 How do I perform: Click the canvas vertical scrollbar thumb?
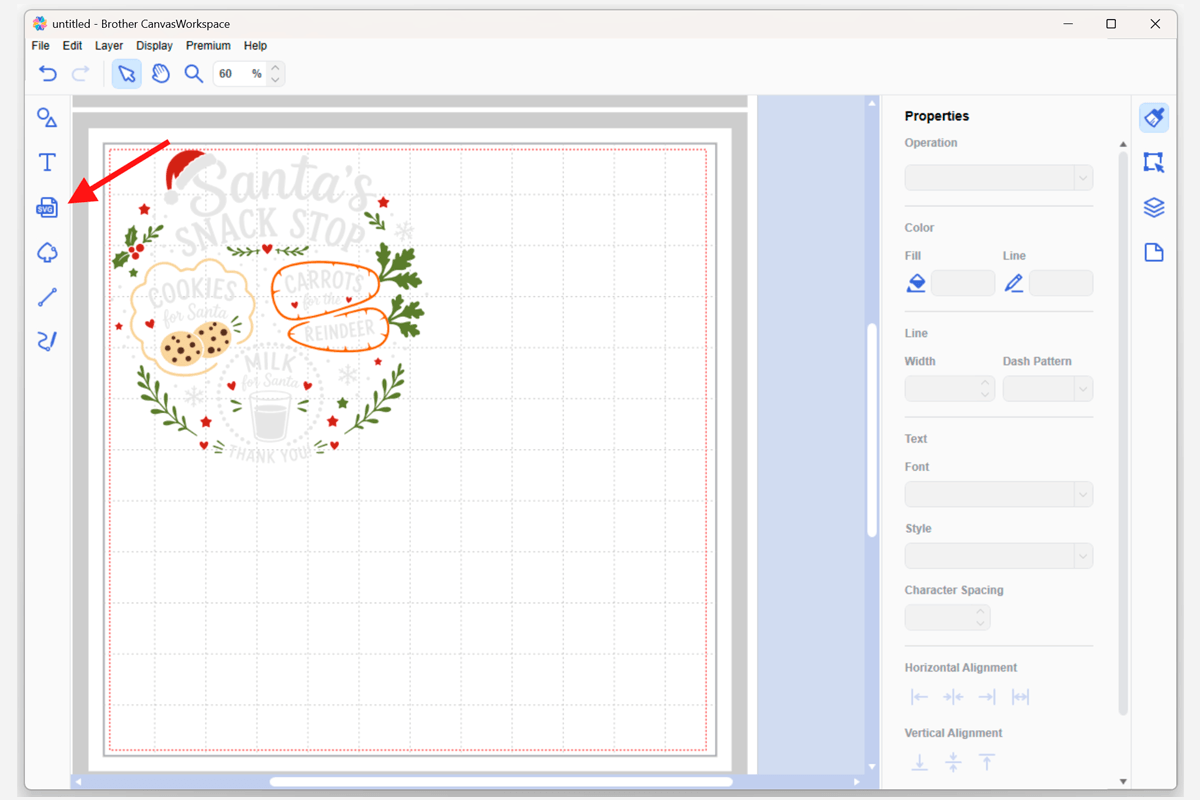(x=872, y=430)
